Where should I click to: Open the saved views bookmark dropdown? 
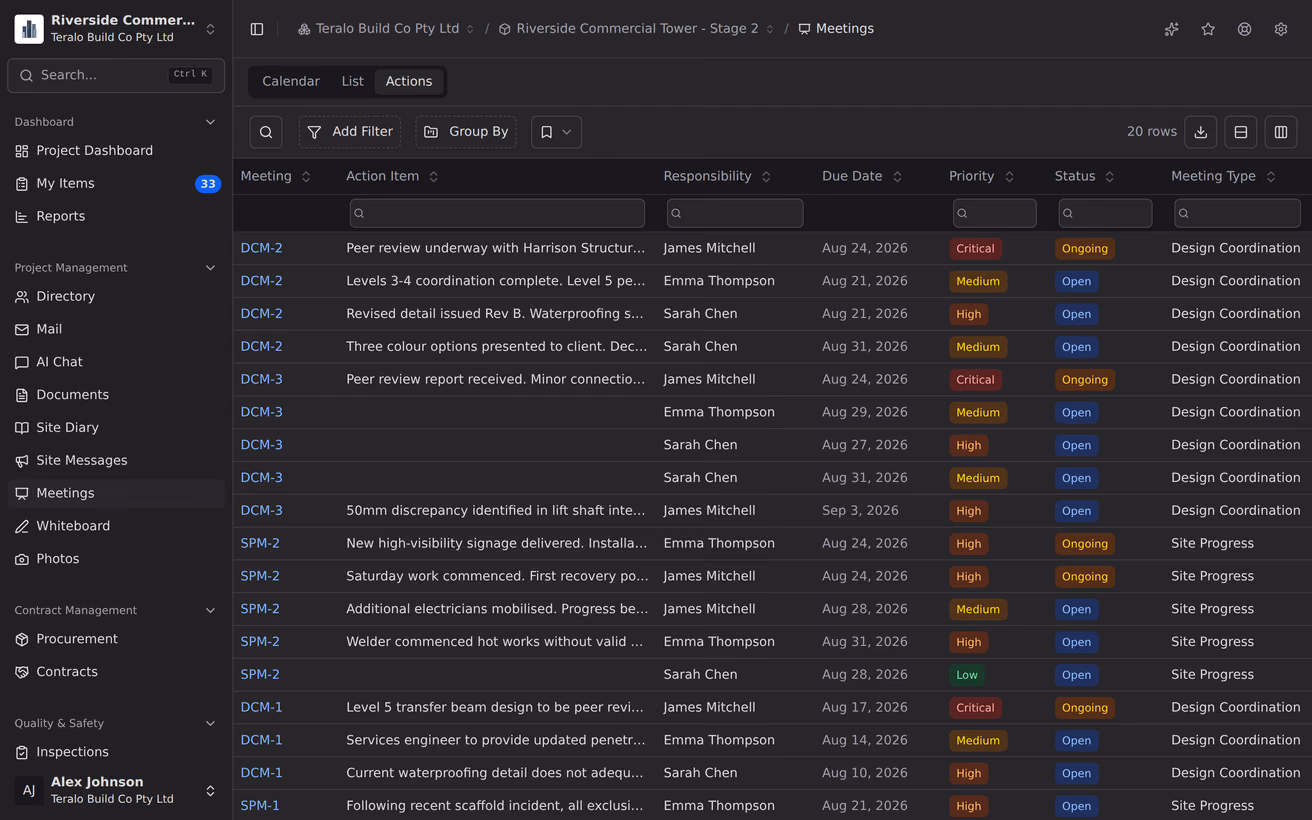tap(556, 132)
